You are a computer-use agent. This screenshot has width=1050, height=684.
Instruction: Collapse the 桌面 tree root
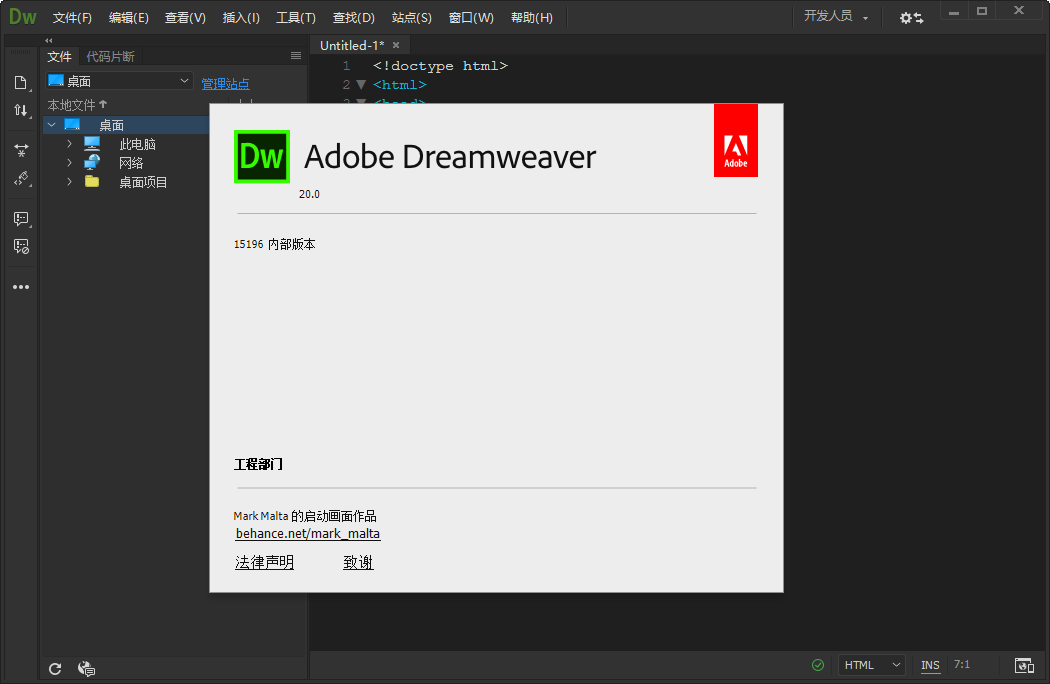pyautogui.click(x=52, y=125)
